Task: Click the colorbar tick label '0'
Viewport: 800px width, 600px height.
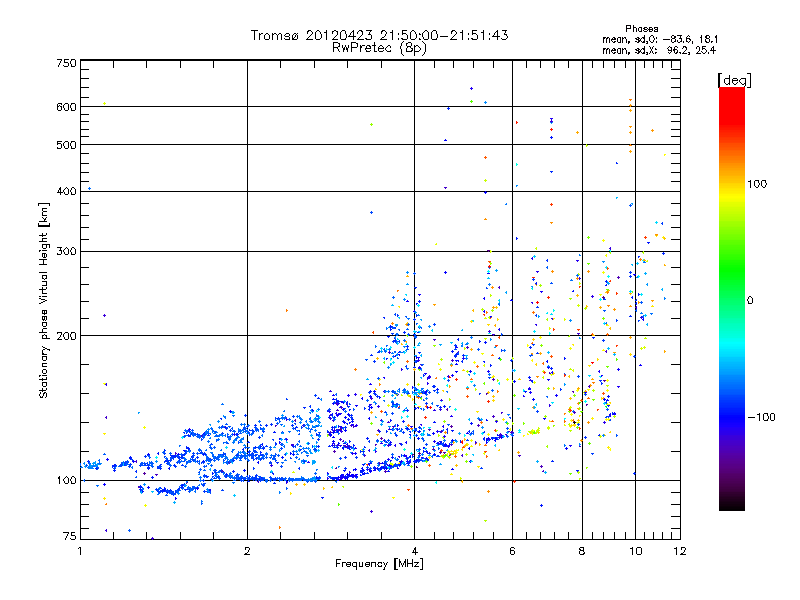Action: (750, 300)
